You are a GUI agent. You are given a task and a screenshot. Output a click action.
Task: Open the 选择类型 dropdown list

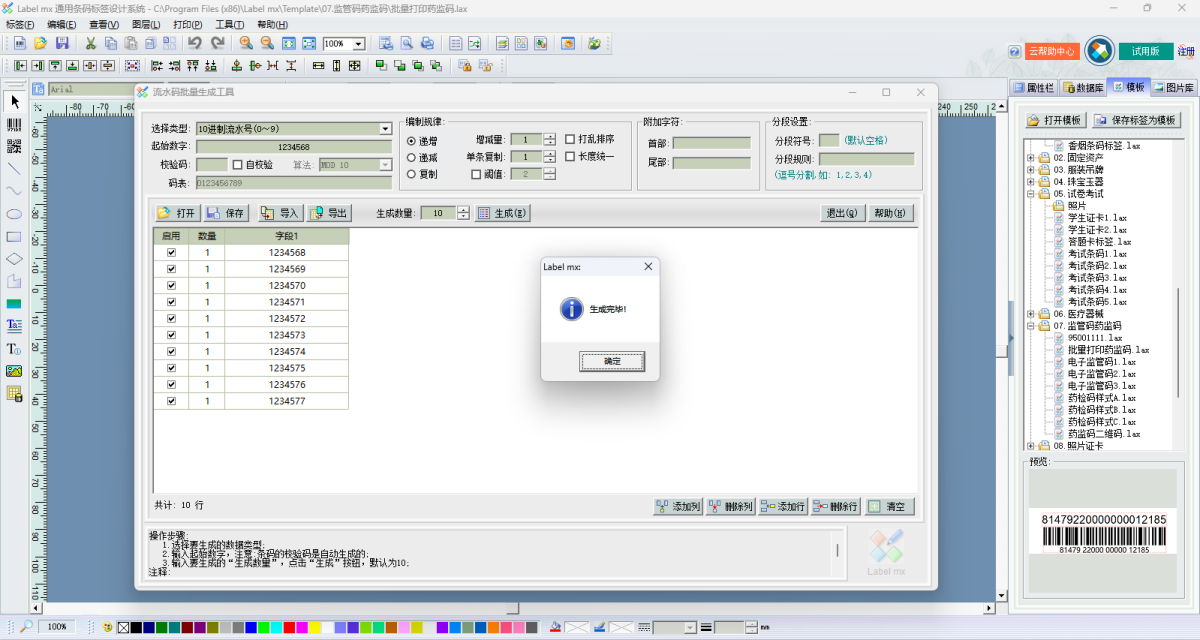385,129
